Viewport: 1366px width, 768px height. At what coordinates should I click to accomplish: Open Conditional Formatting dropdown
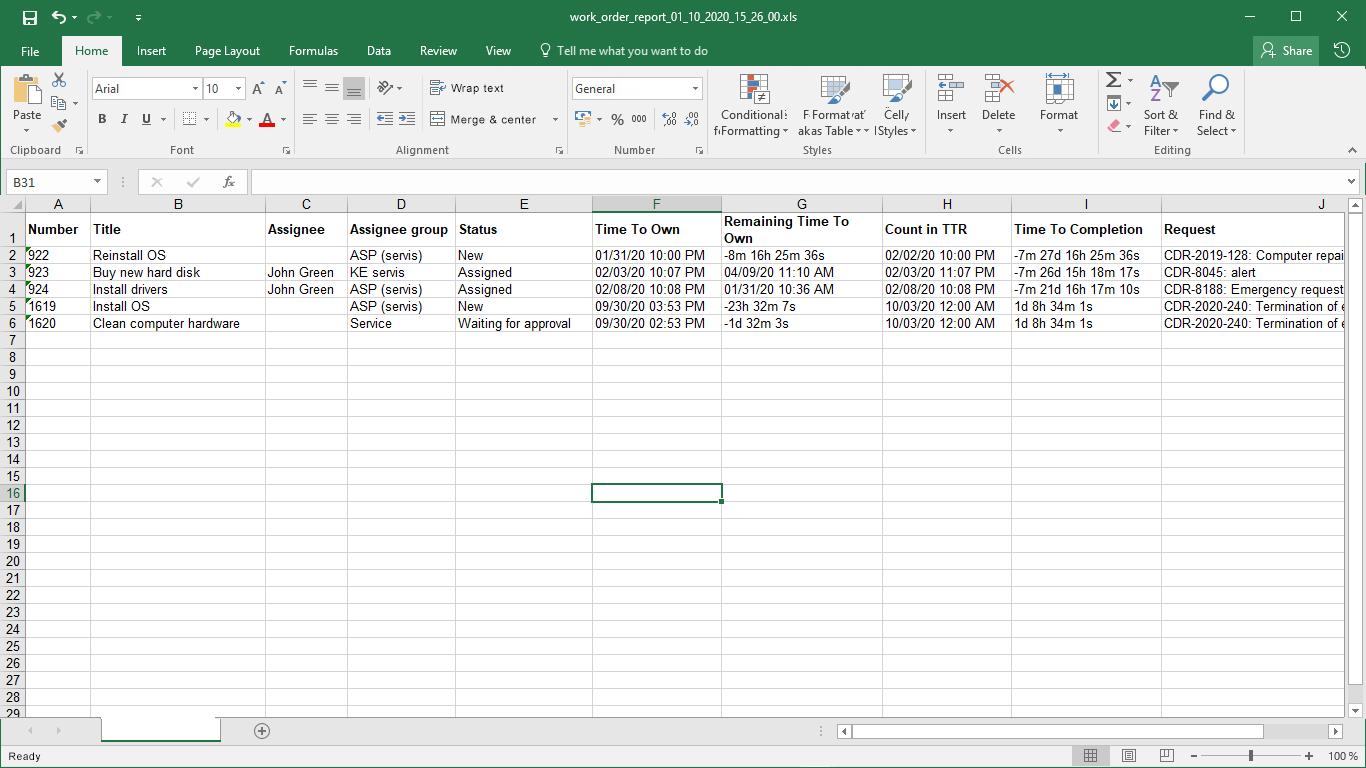point(755,105)
